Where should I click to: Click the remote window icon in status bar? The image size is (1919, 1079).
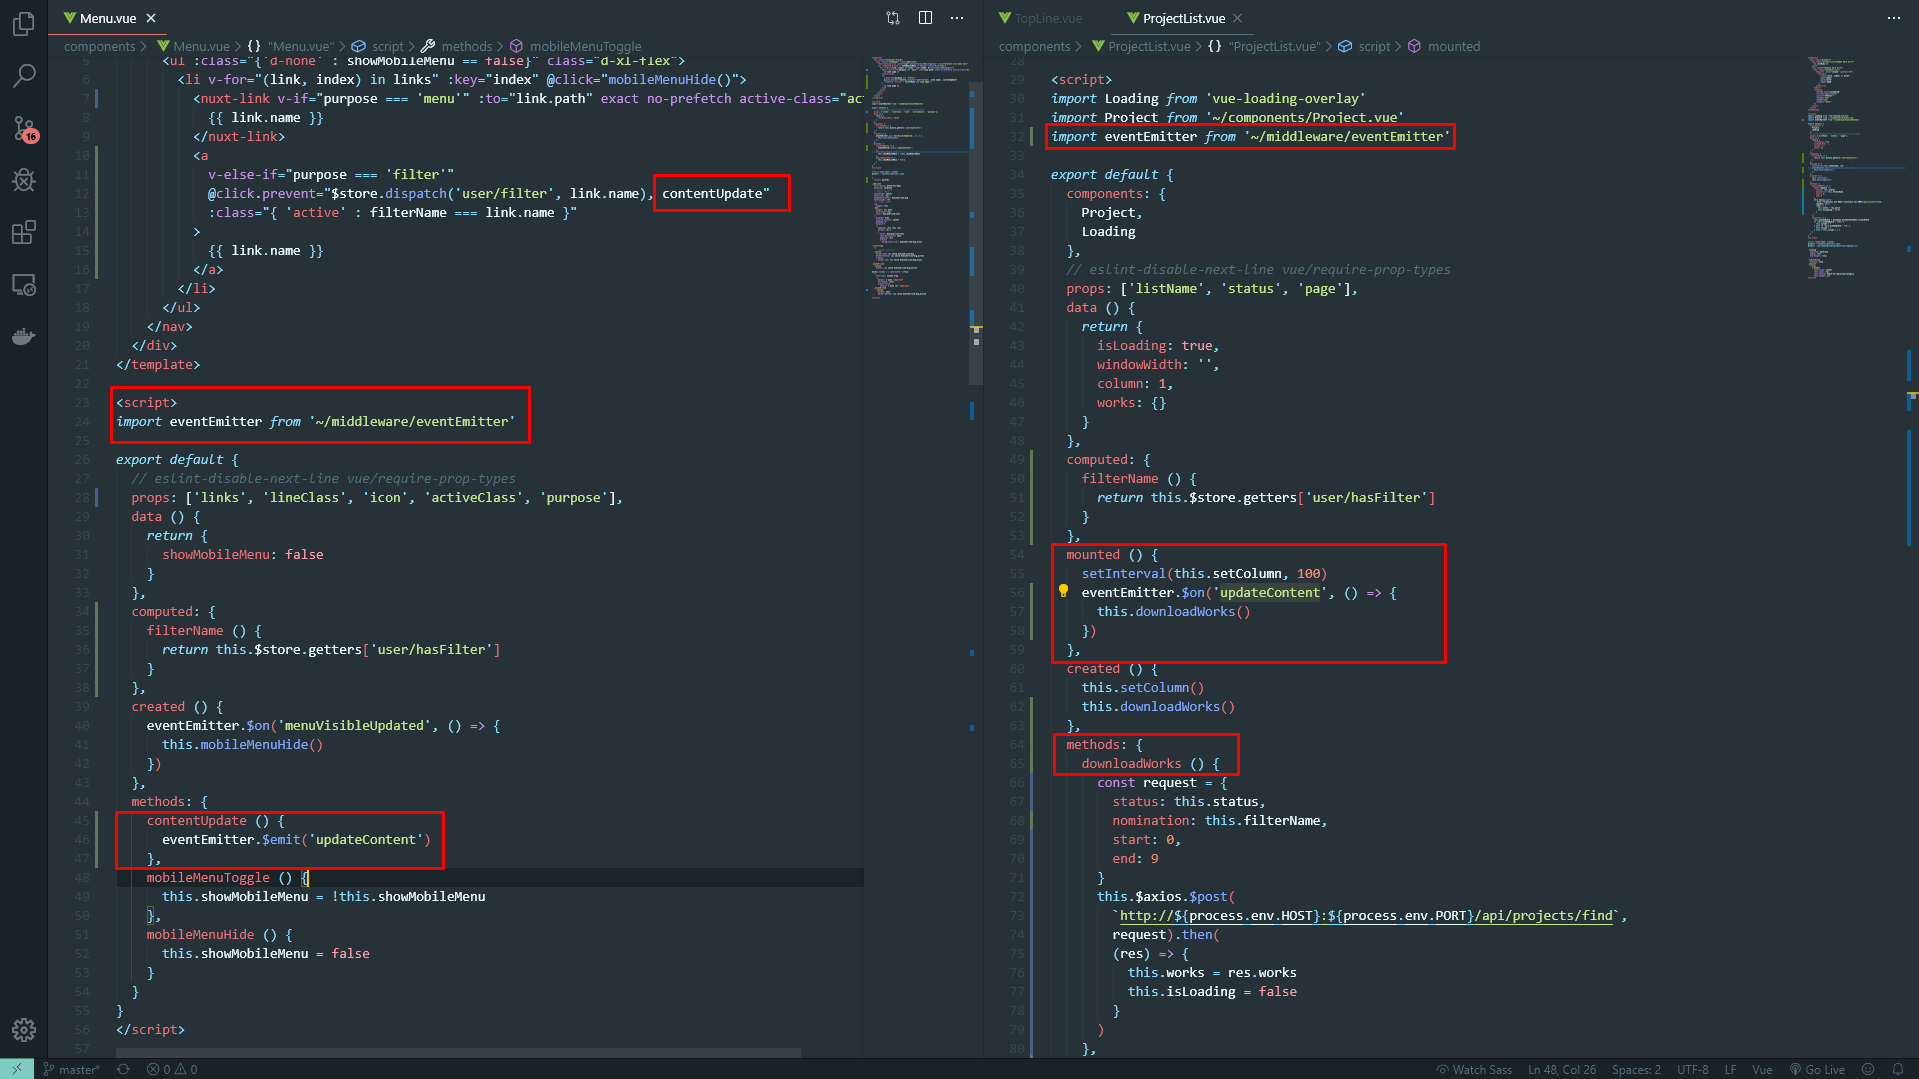click(17, 1069)
